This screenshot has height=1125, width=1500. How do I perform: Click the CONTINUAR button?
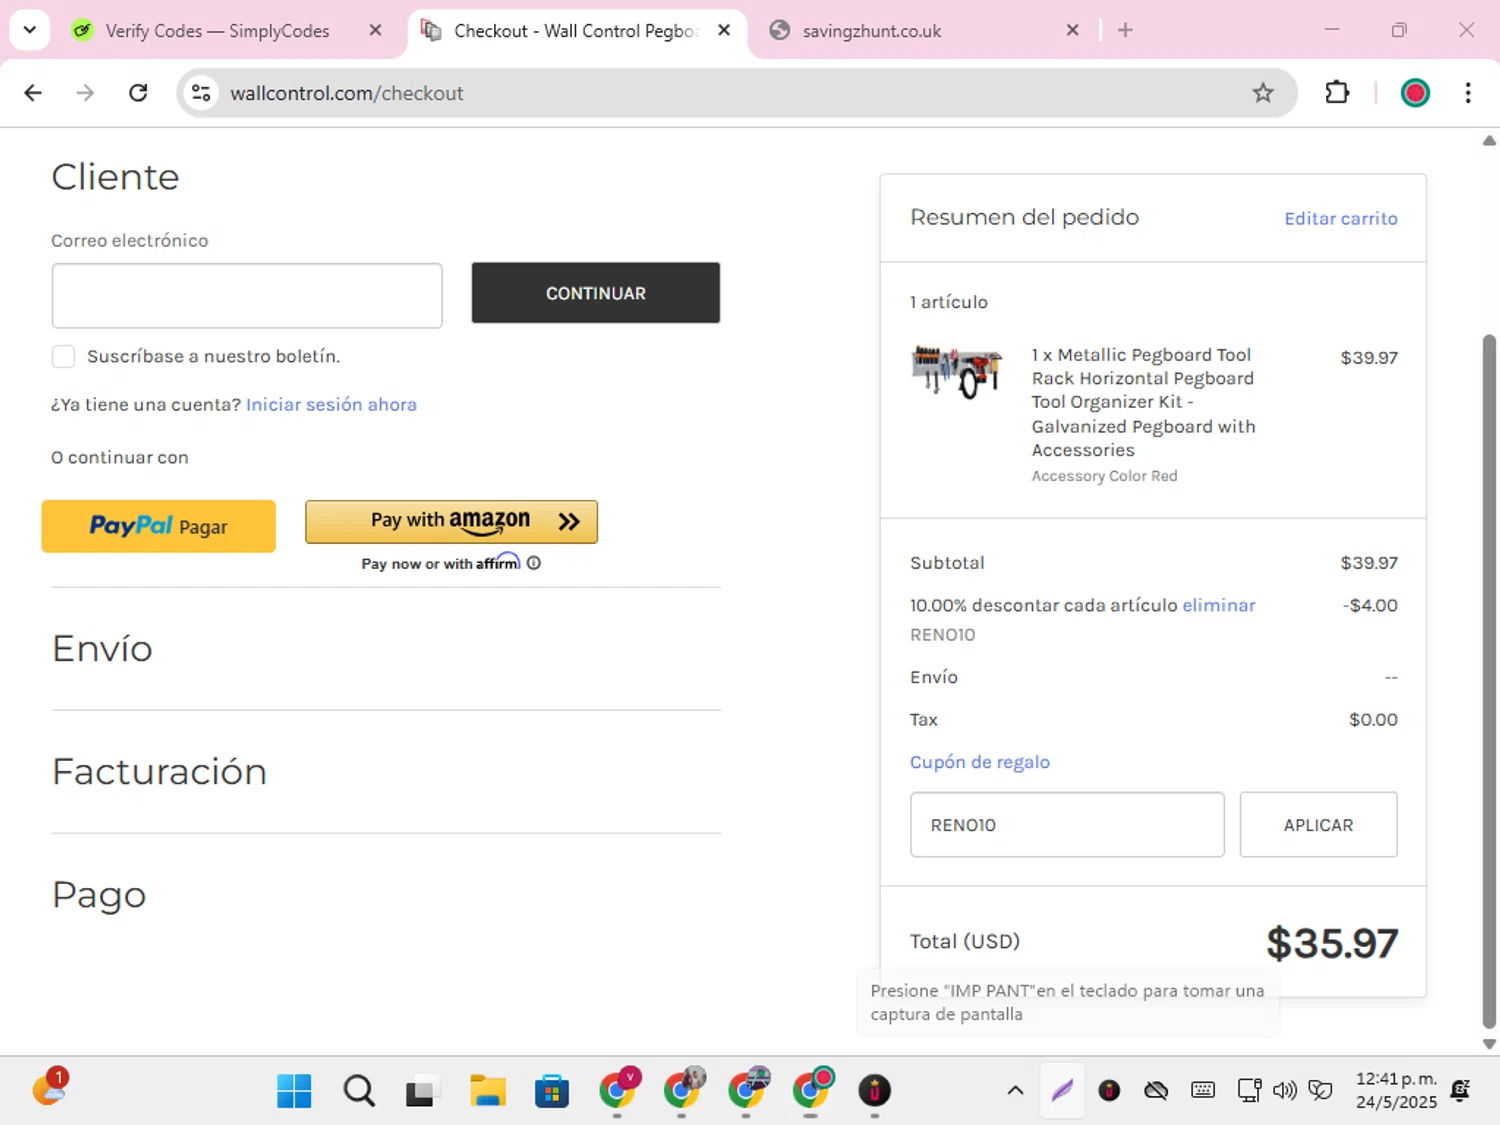pos(596,293)
